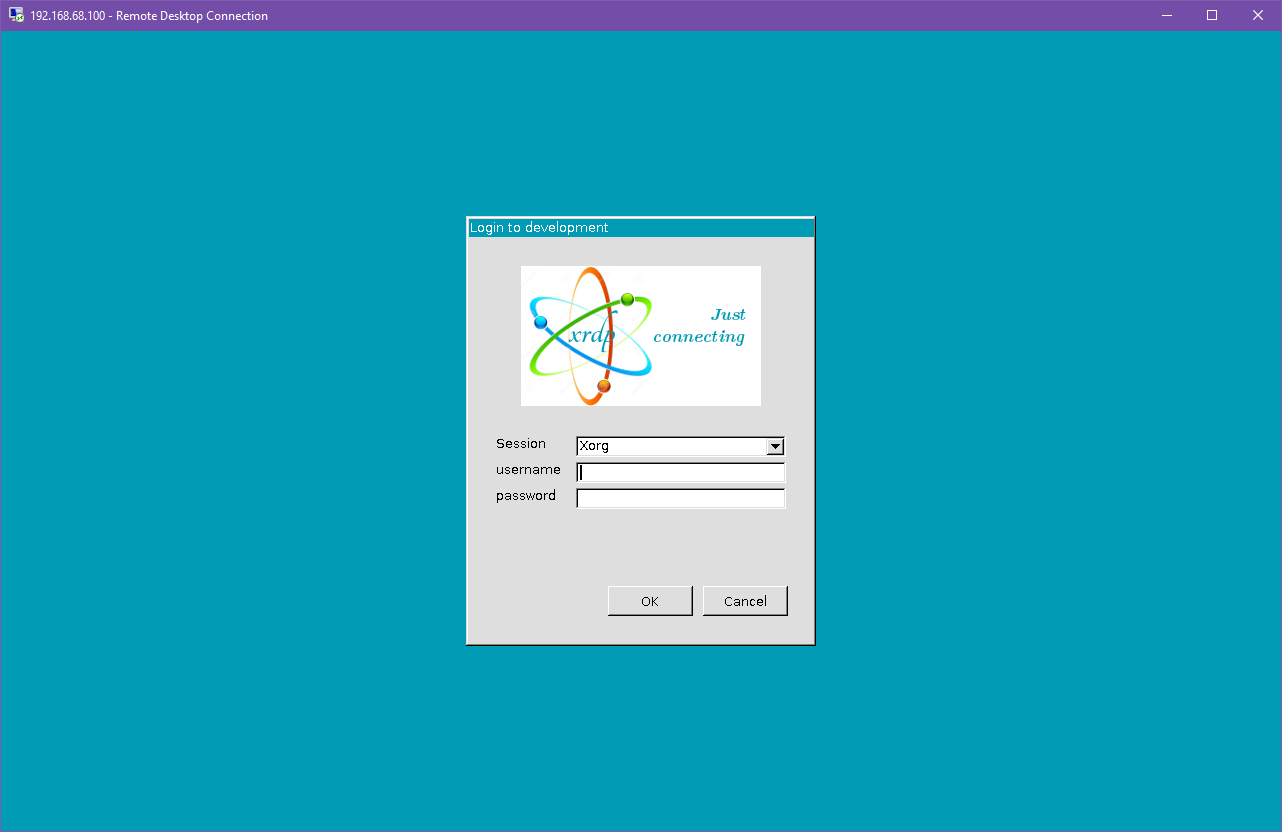The height and width of the screenshot is (832, 1282).
Task: Click the 'username' label
Action: [528, 470]
